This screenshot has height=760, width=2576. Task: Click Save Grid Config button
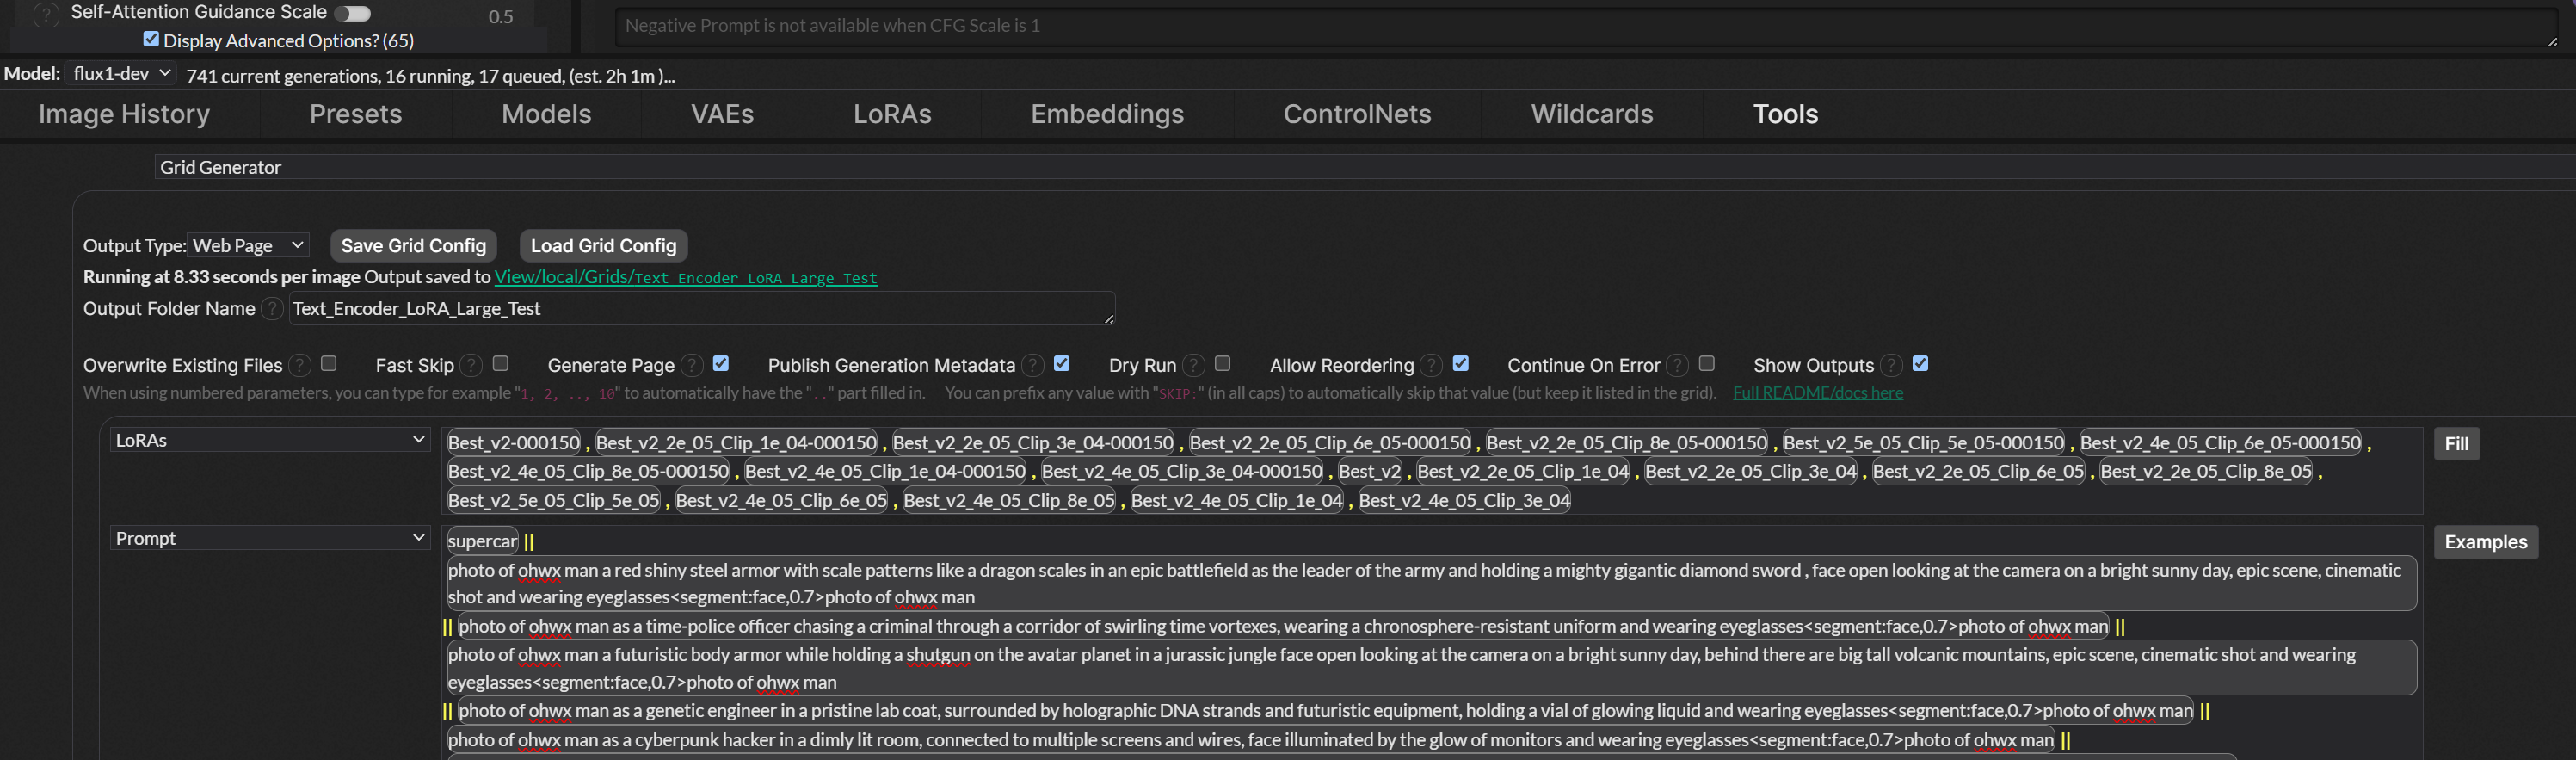[413, 246]
